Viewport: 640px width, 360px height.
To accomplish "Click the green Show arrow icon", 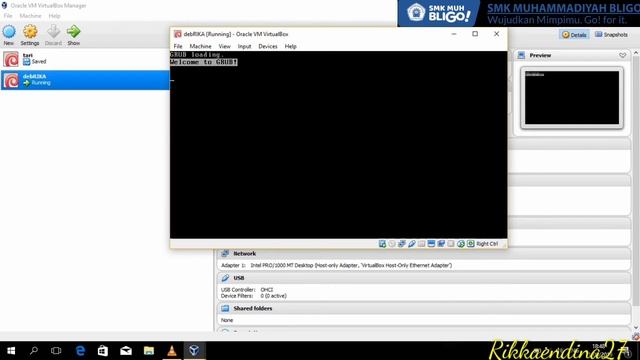I will click(73, 31).
